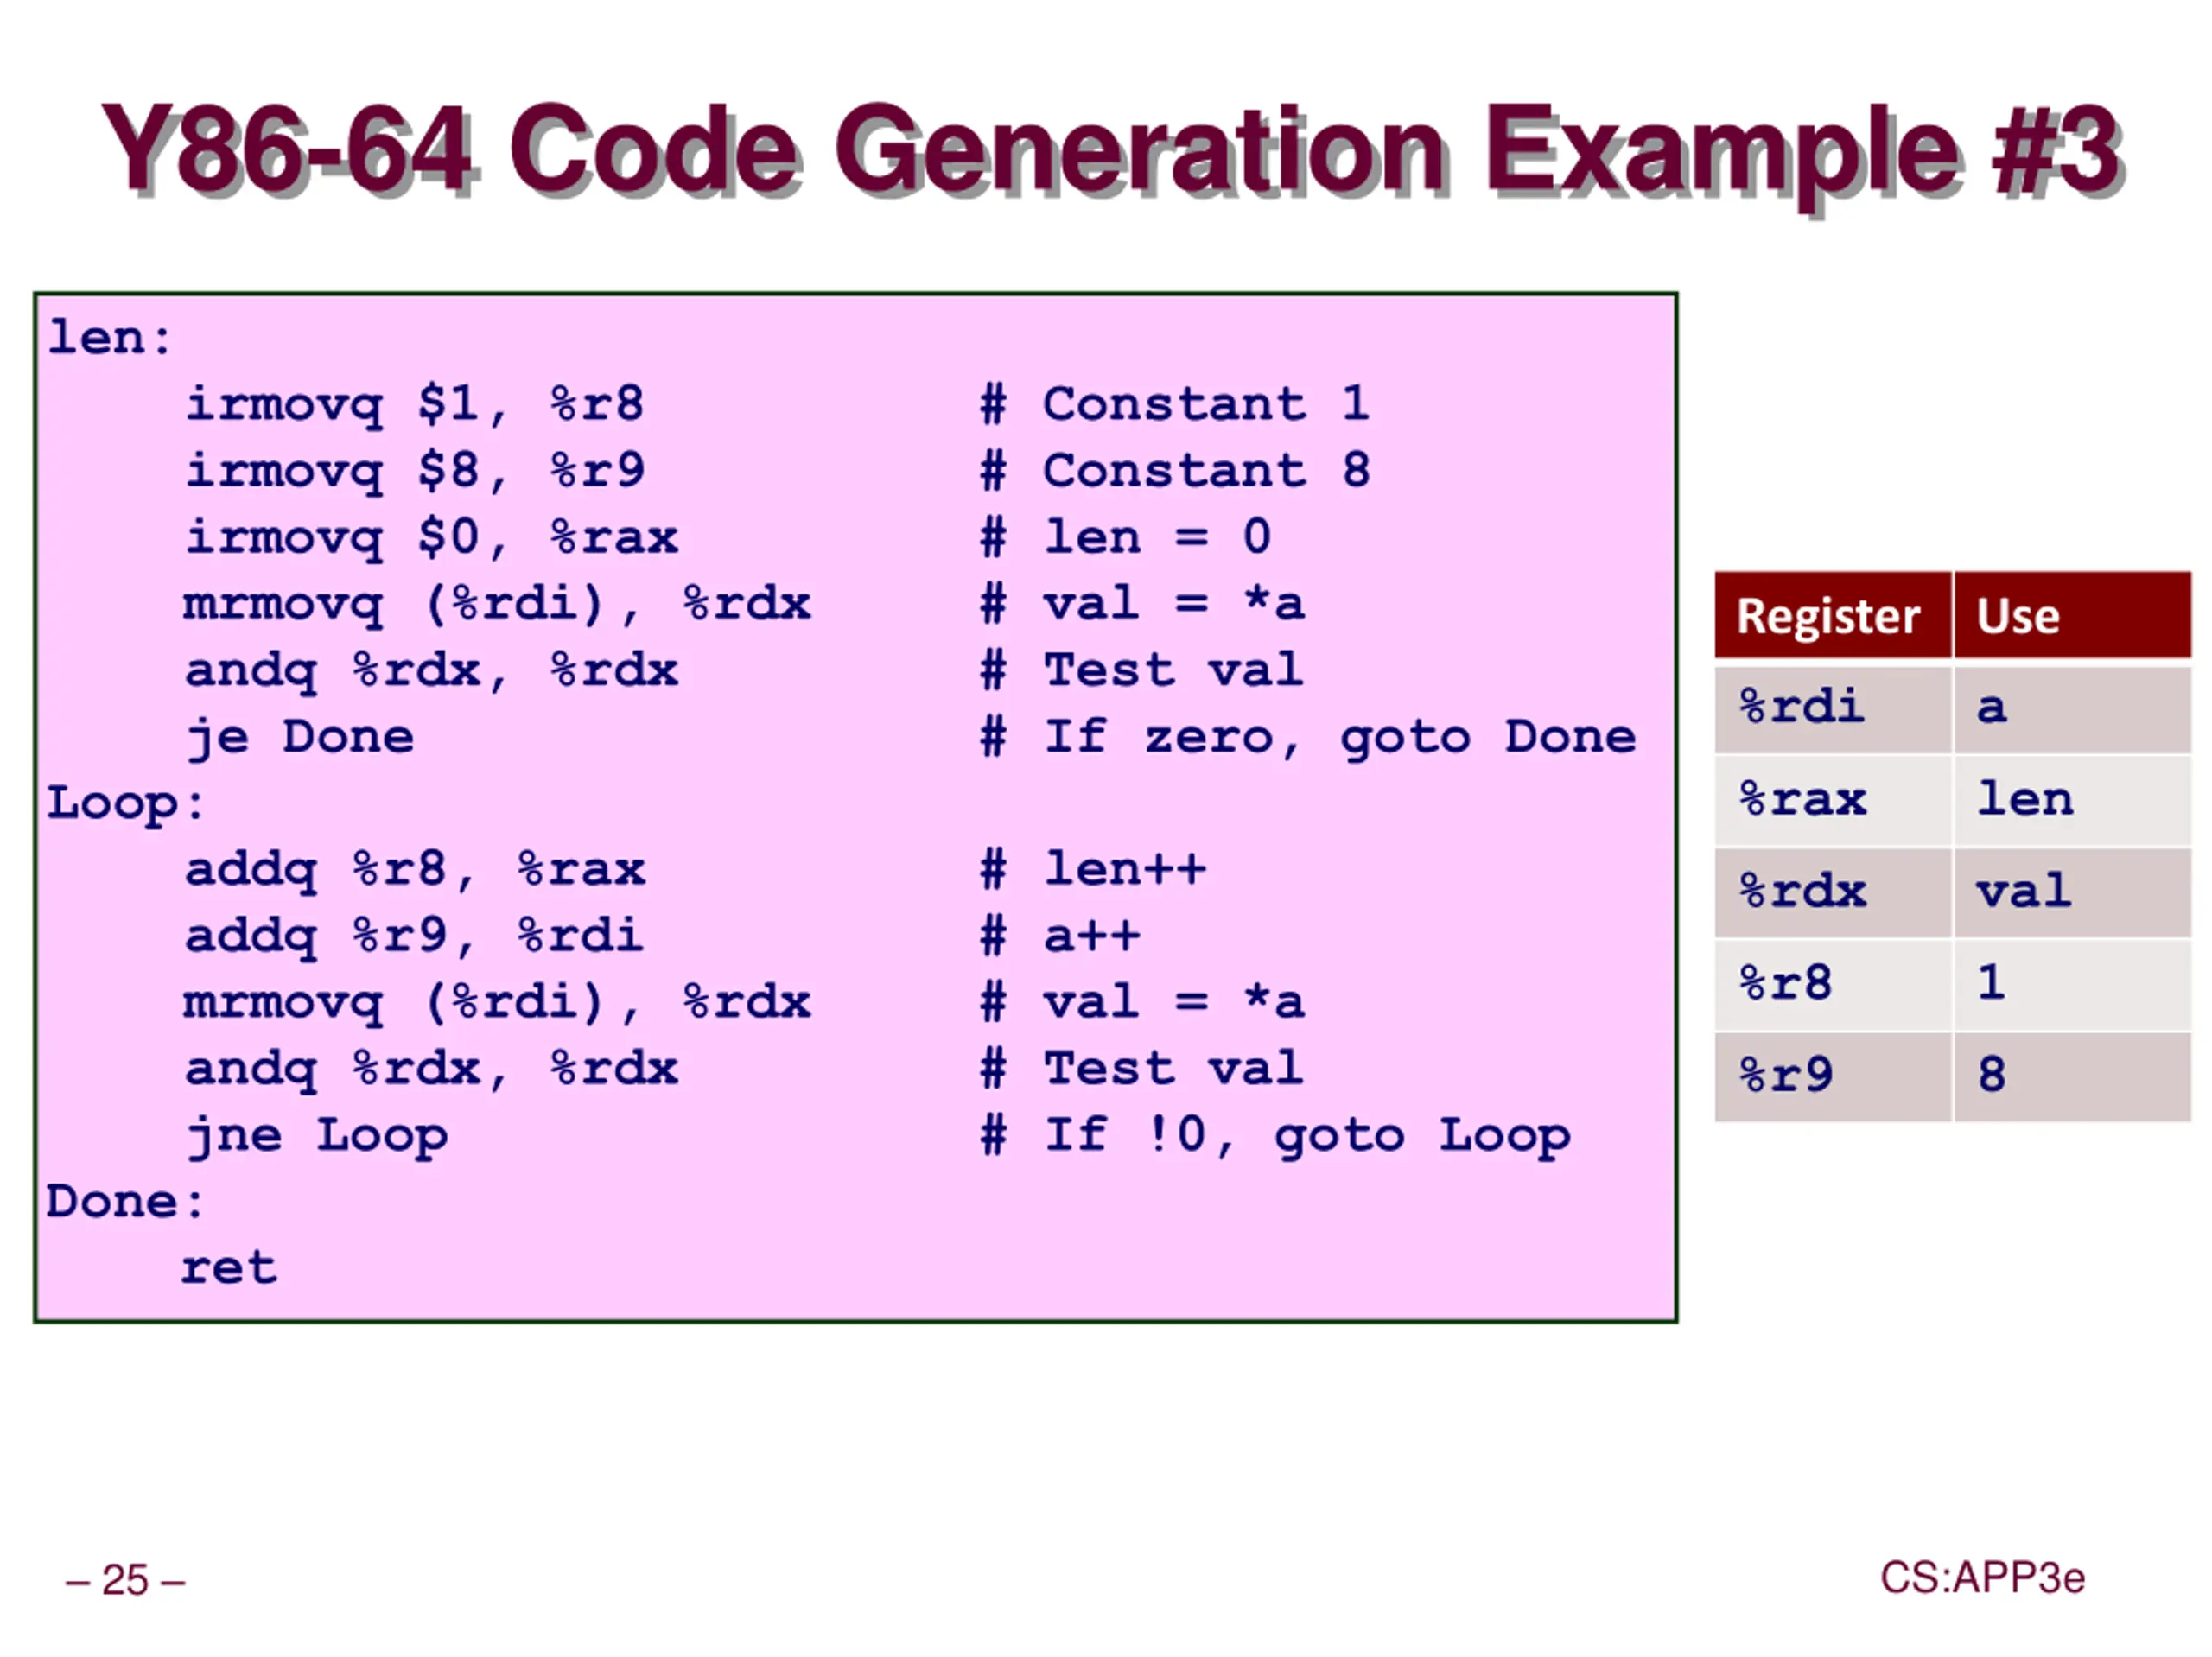This screenshot has height=1657, width=2212.
Task: Select the line 'addq %r8, %rax'
Action: [x=415, y=870]
